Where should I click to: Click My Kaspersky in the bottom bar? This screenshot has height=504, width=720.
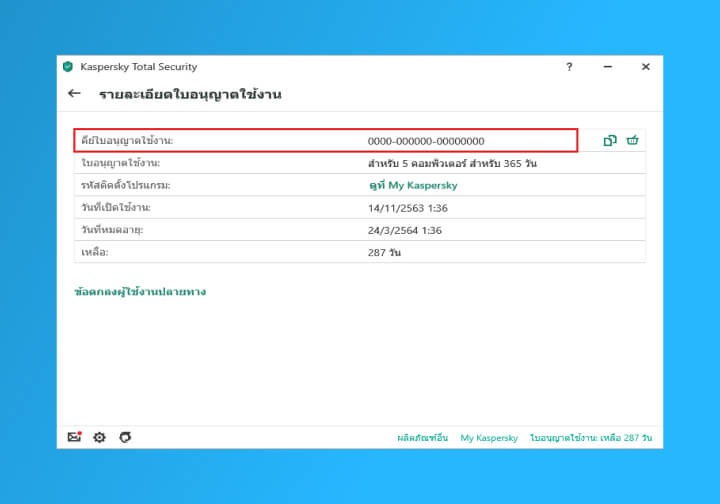[x=489, y=438]
